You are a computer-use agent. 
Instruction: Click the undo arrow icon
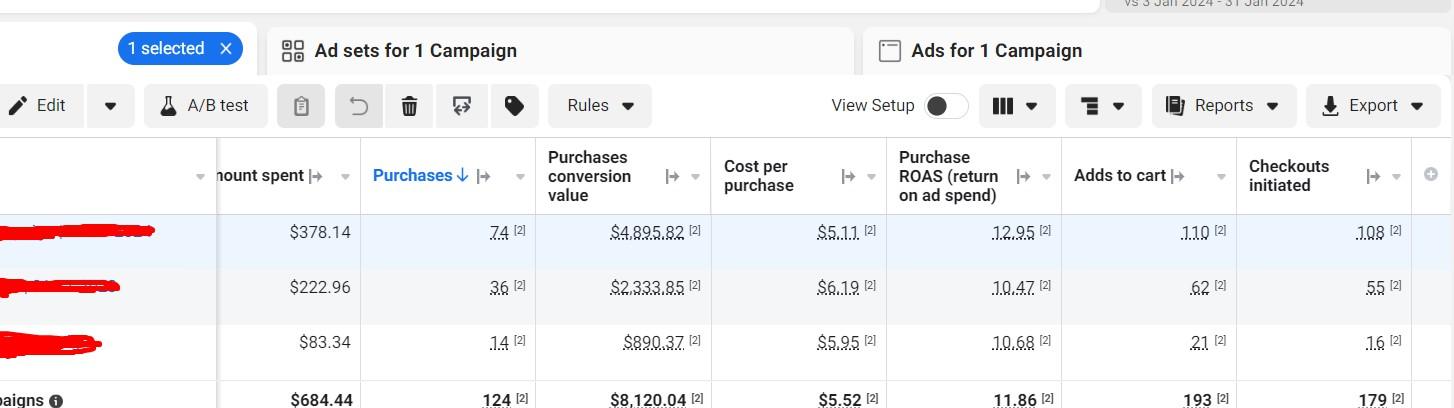click(359, 106)
